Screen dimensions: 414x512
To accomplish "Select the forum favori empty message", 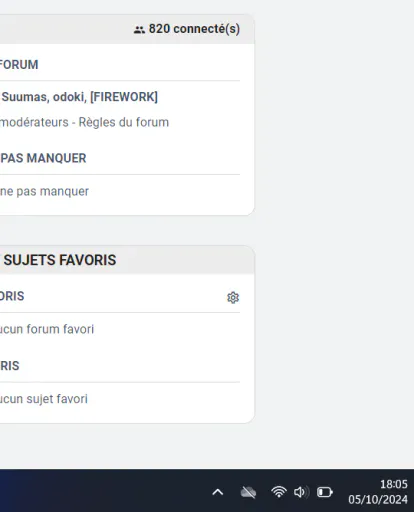I will [x=47, y=329].
